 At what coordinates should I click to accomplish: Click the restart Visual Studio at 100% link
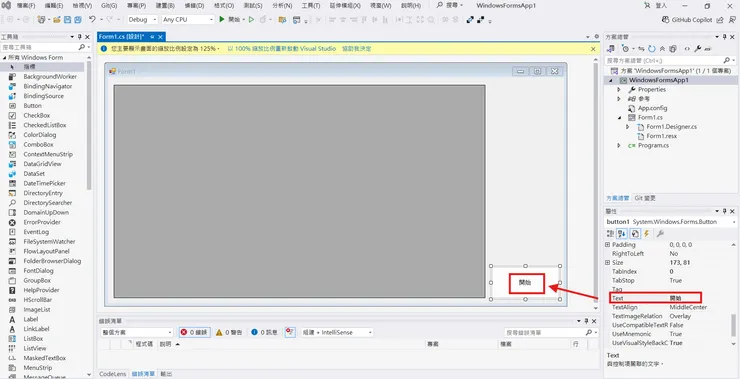pyautogui.click(x=282, y=49)
